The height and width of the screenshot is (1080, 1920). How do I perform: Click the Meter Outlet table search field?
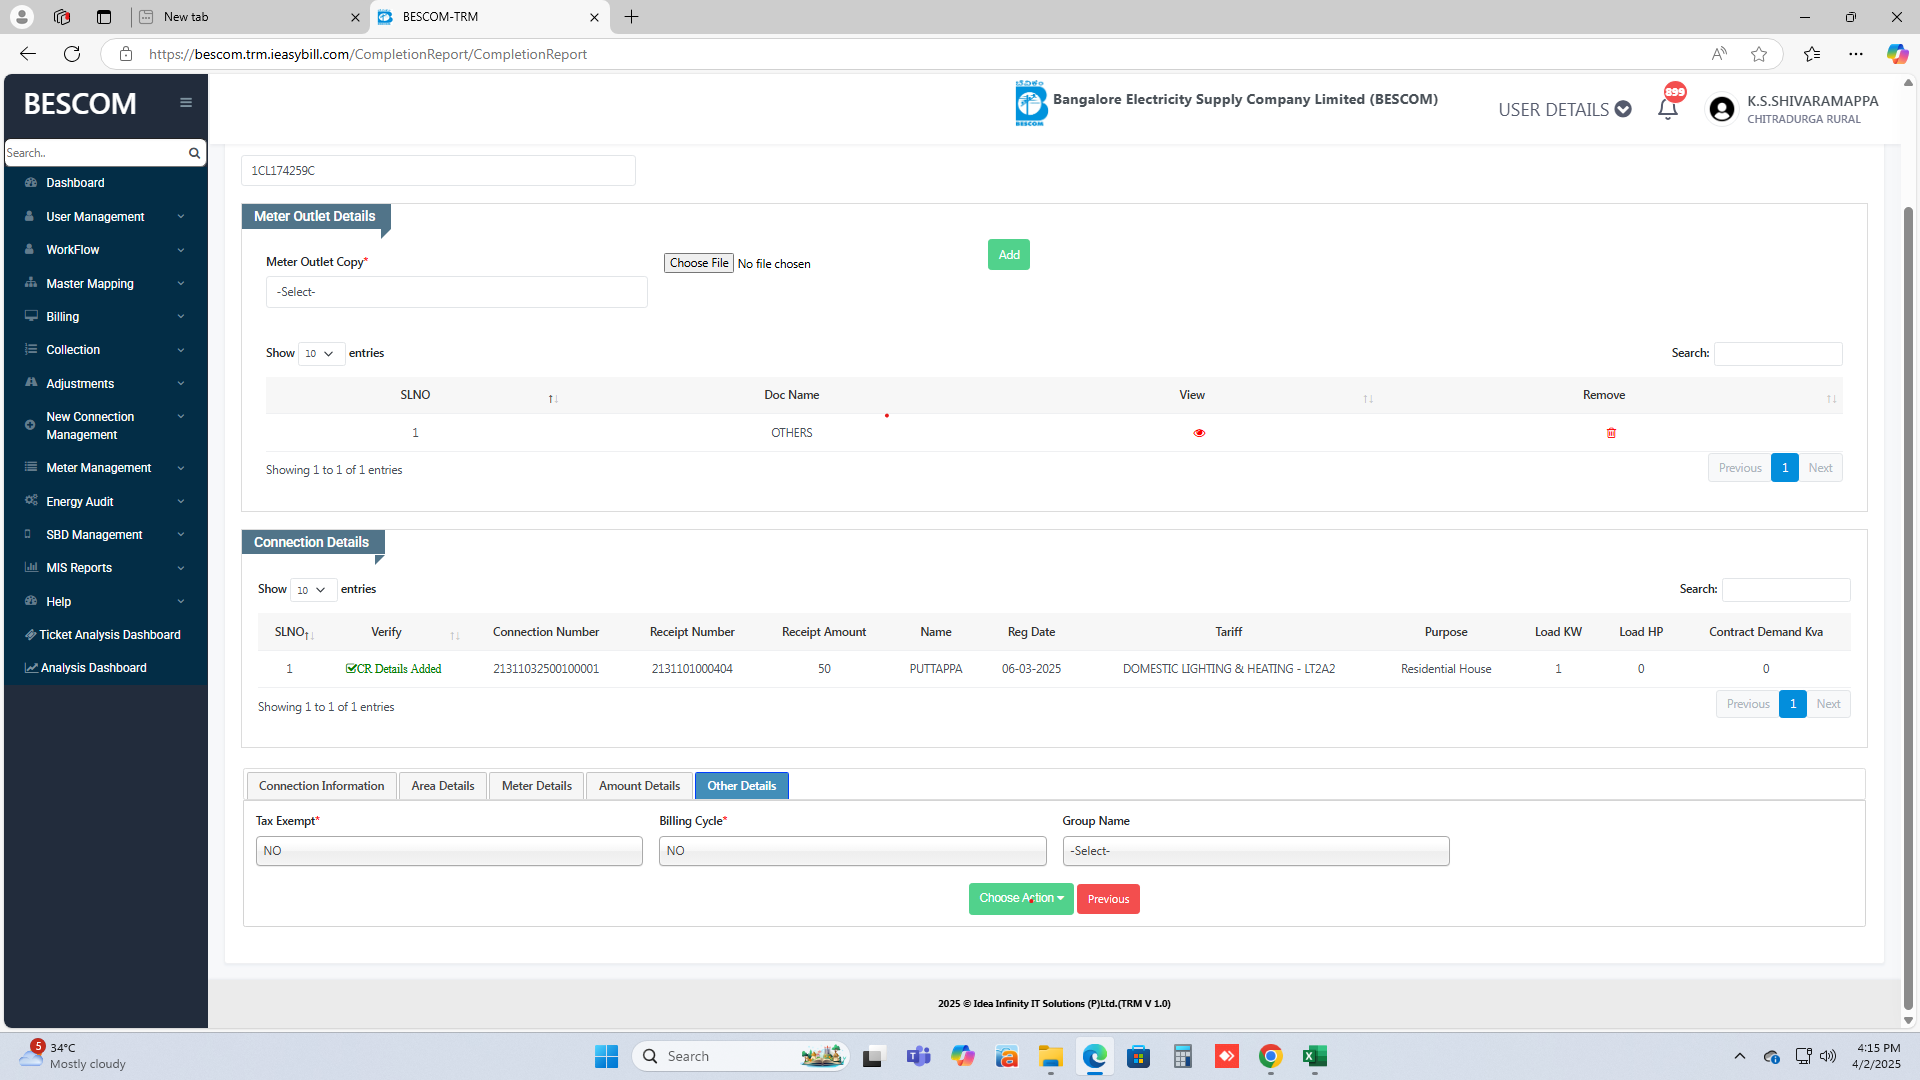pyautogui.click(x=1777, y=354)
